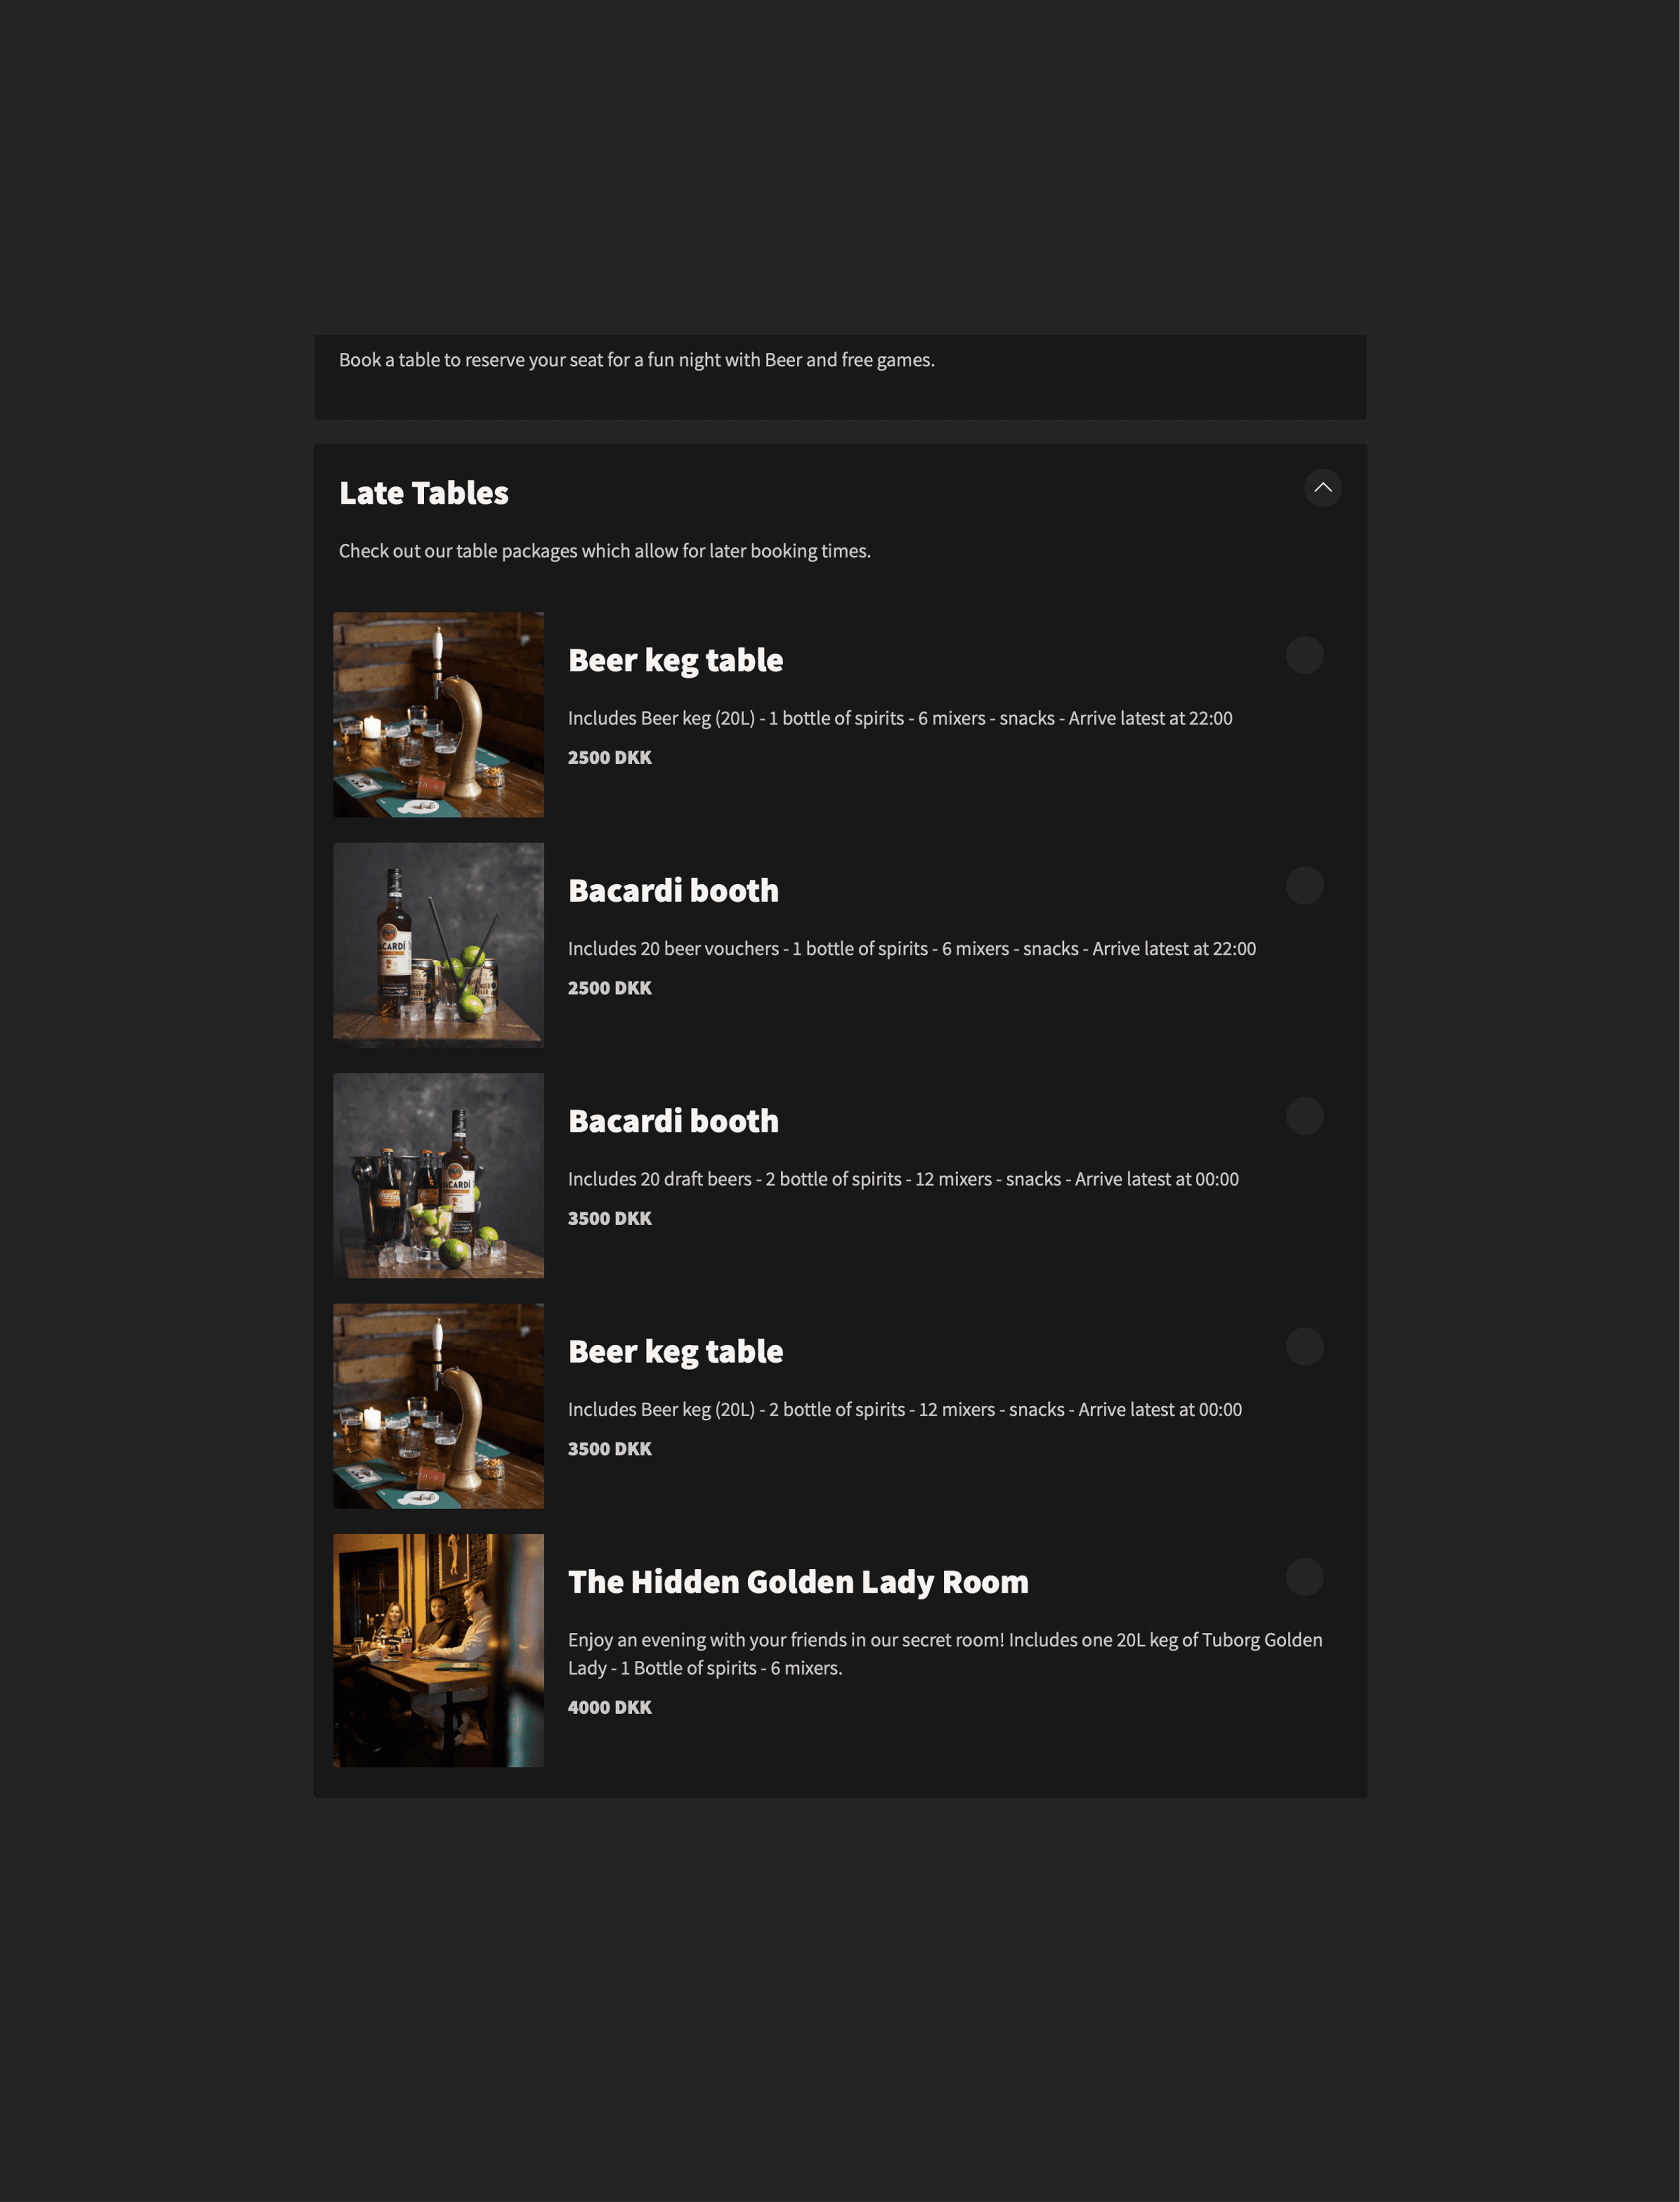Open the 3500 DKK Bacardi booth photo
1680x2202 pixels.
[438, 1176]
